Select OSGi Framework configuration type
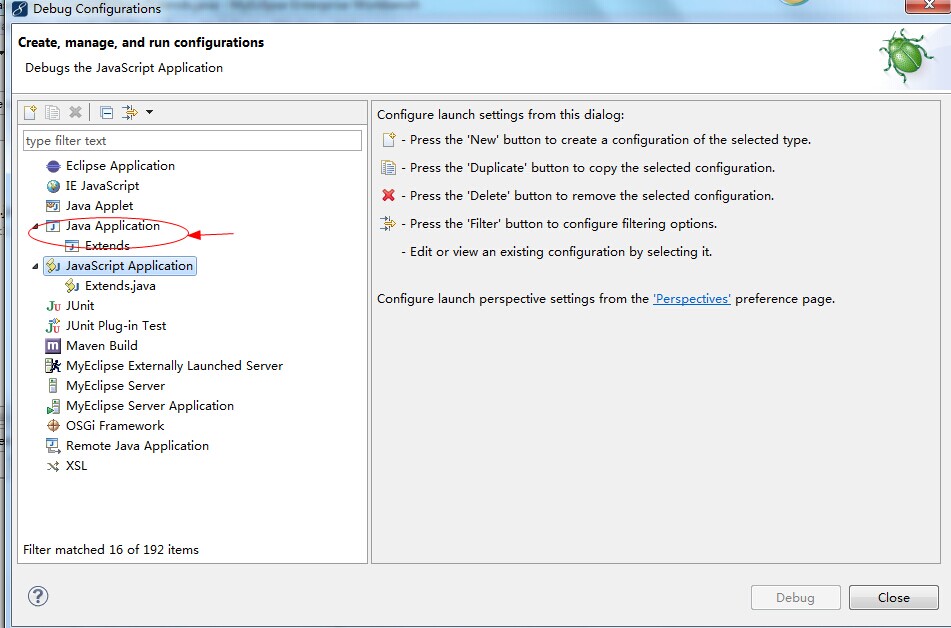 click(x=115, y=426)
